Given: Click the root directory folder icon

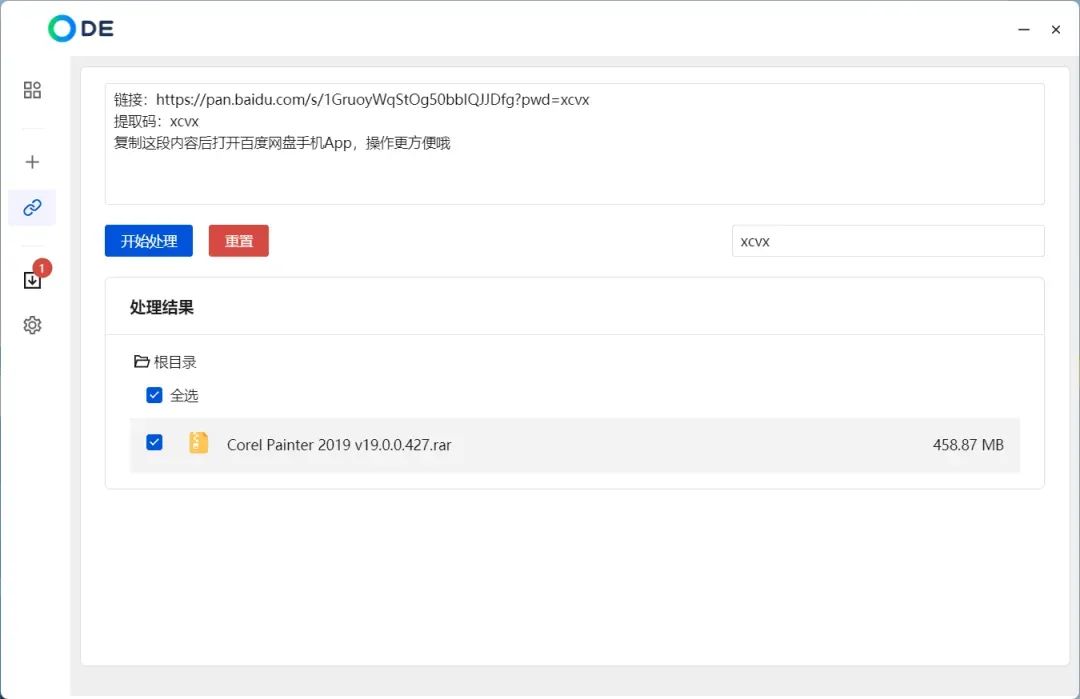Looking at the screenshot, I should pos(141,361).
